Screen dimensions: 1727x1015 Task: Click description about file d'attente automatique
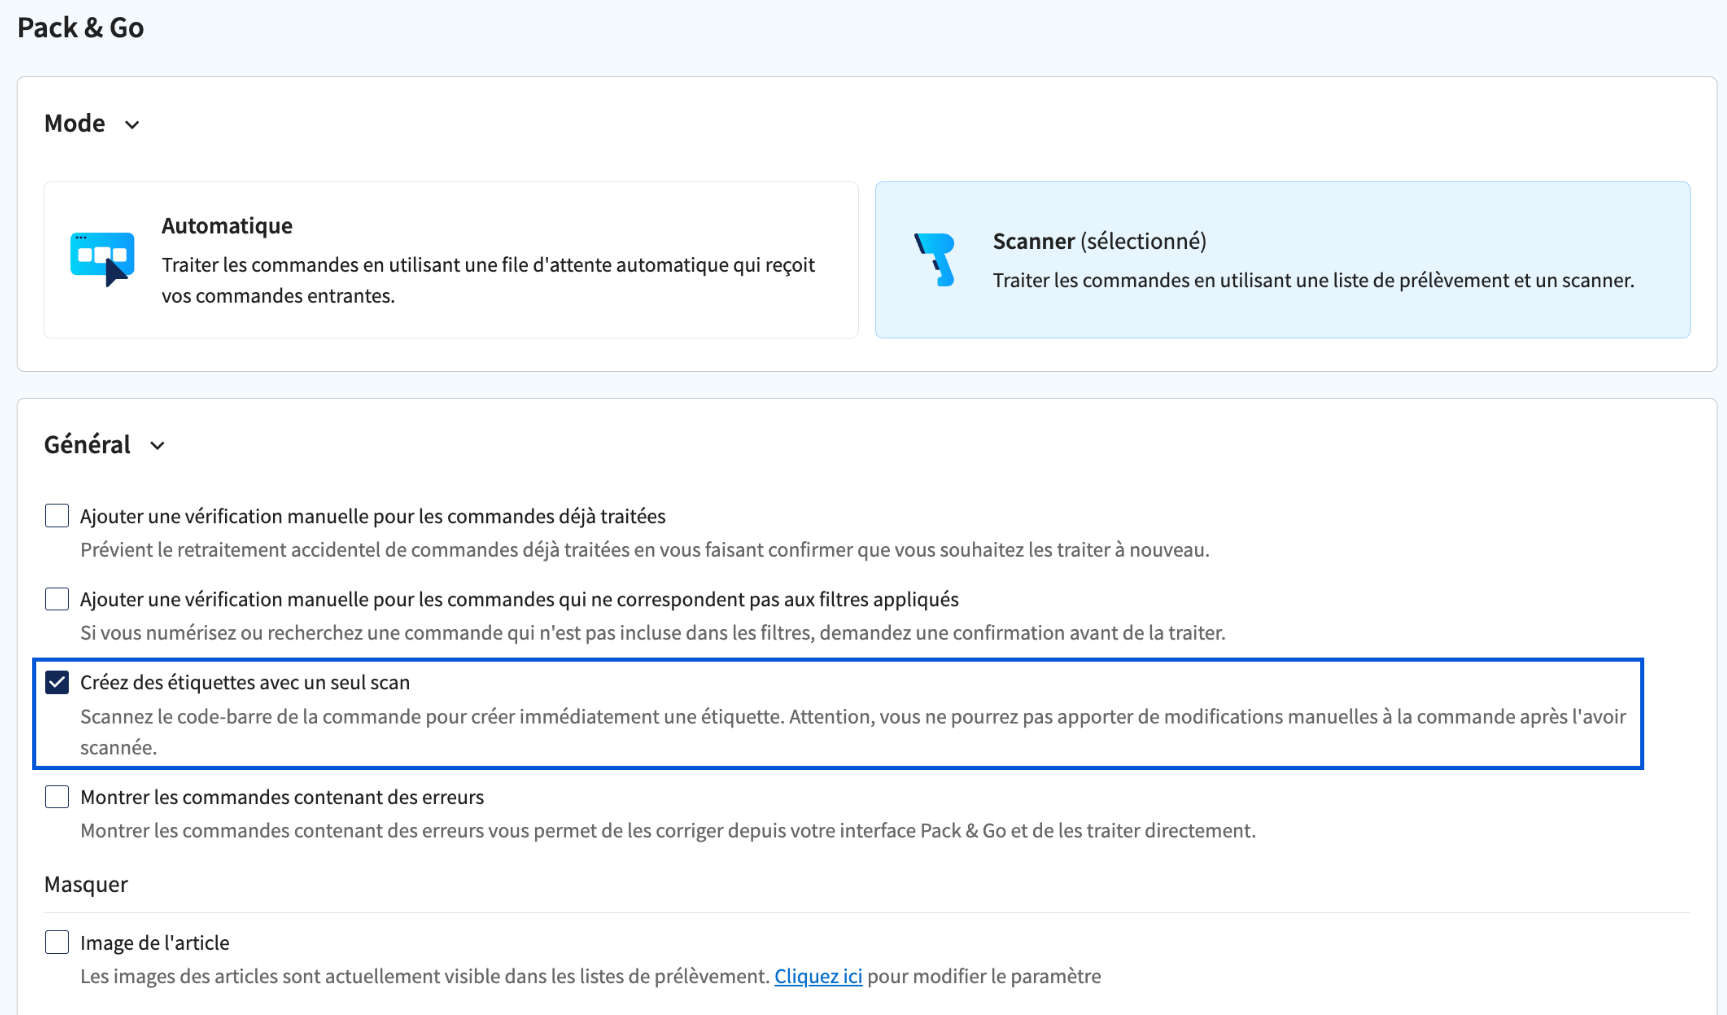[488, 280]
